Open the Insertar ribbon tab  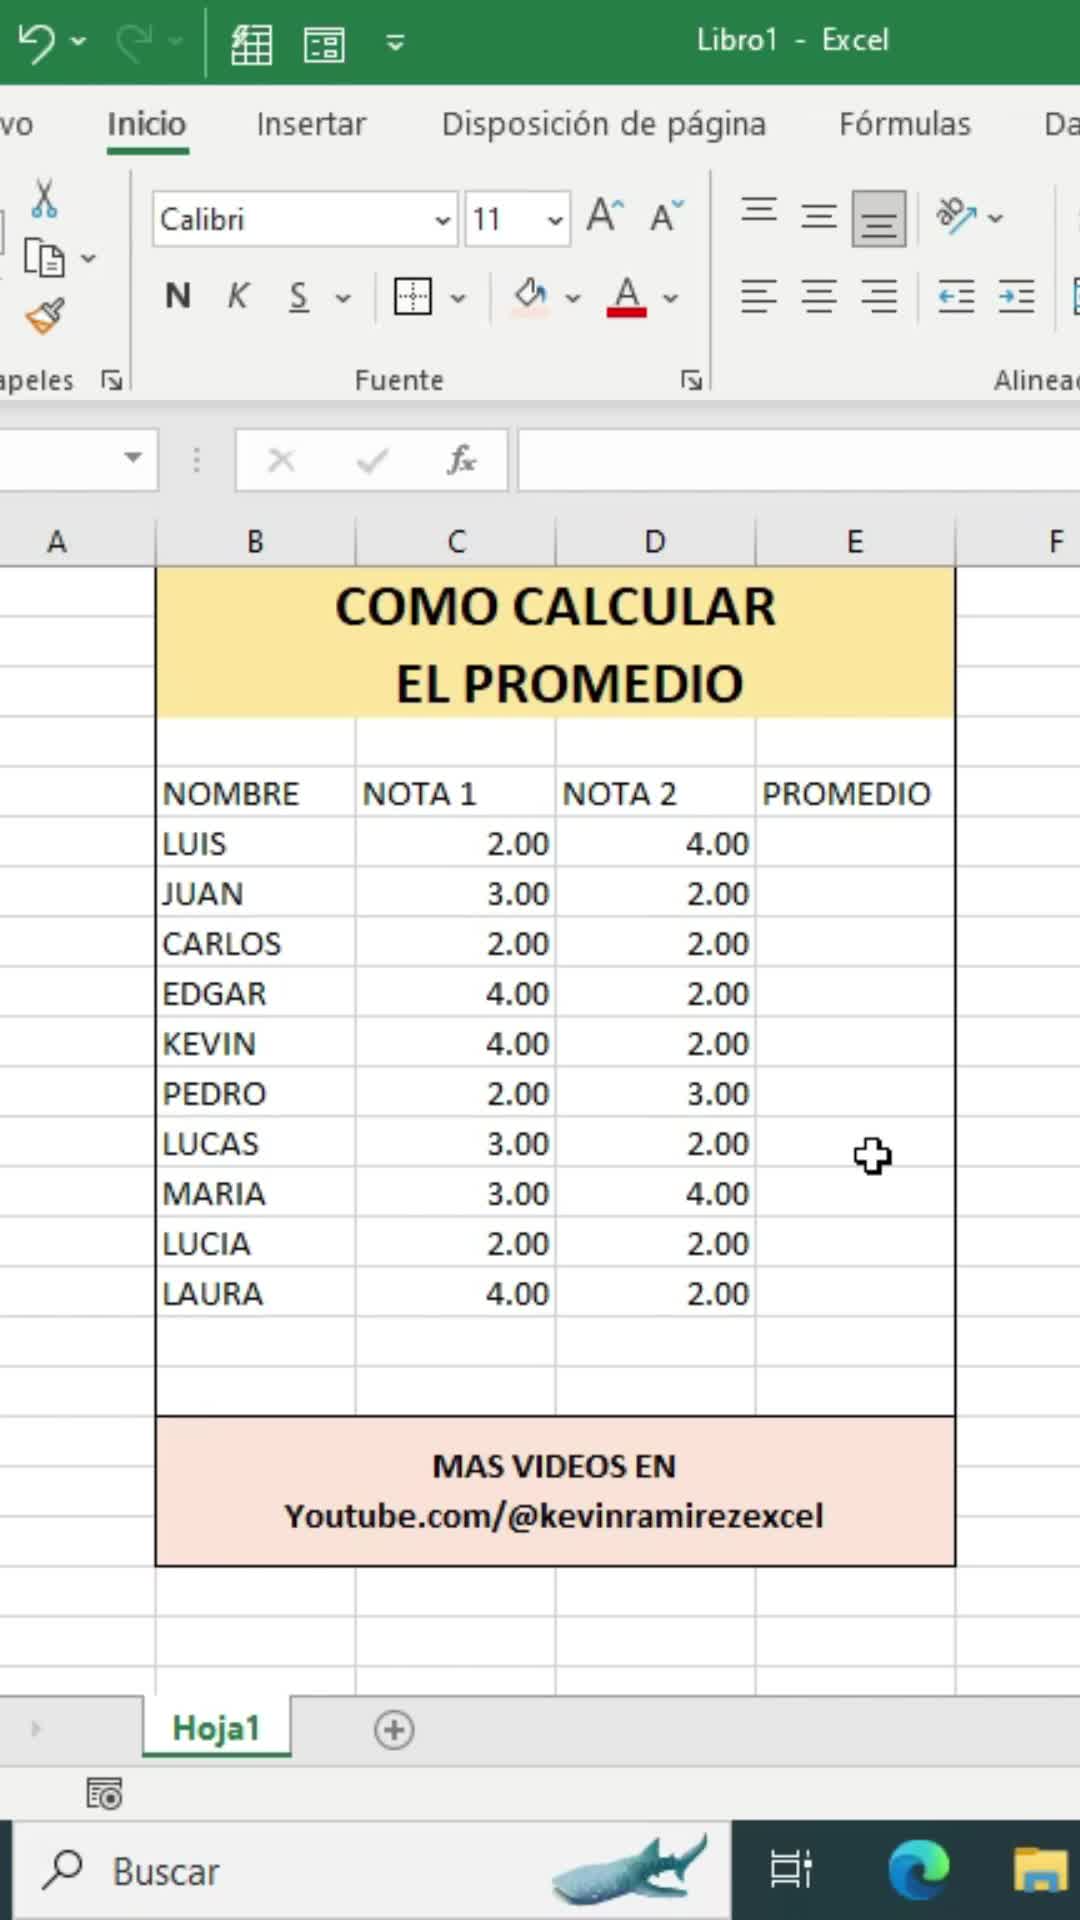(x=310, y=124)
